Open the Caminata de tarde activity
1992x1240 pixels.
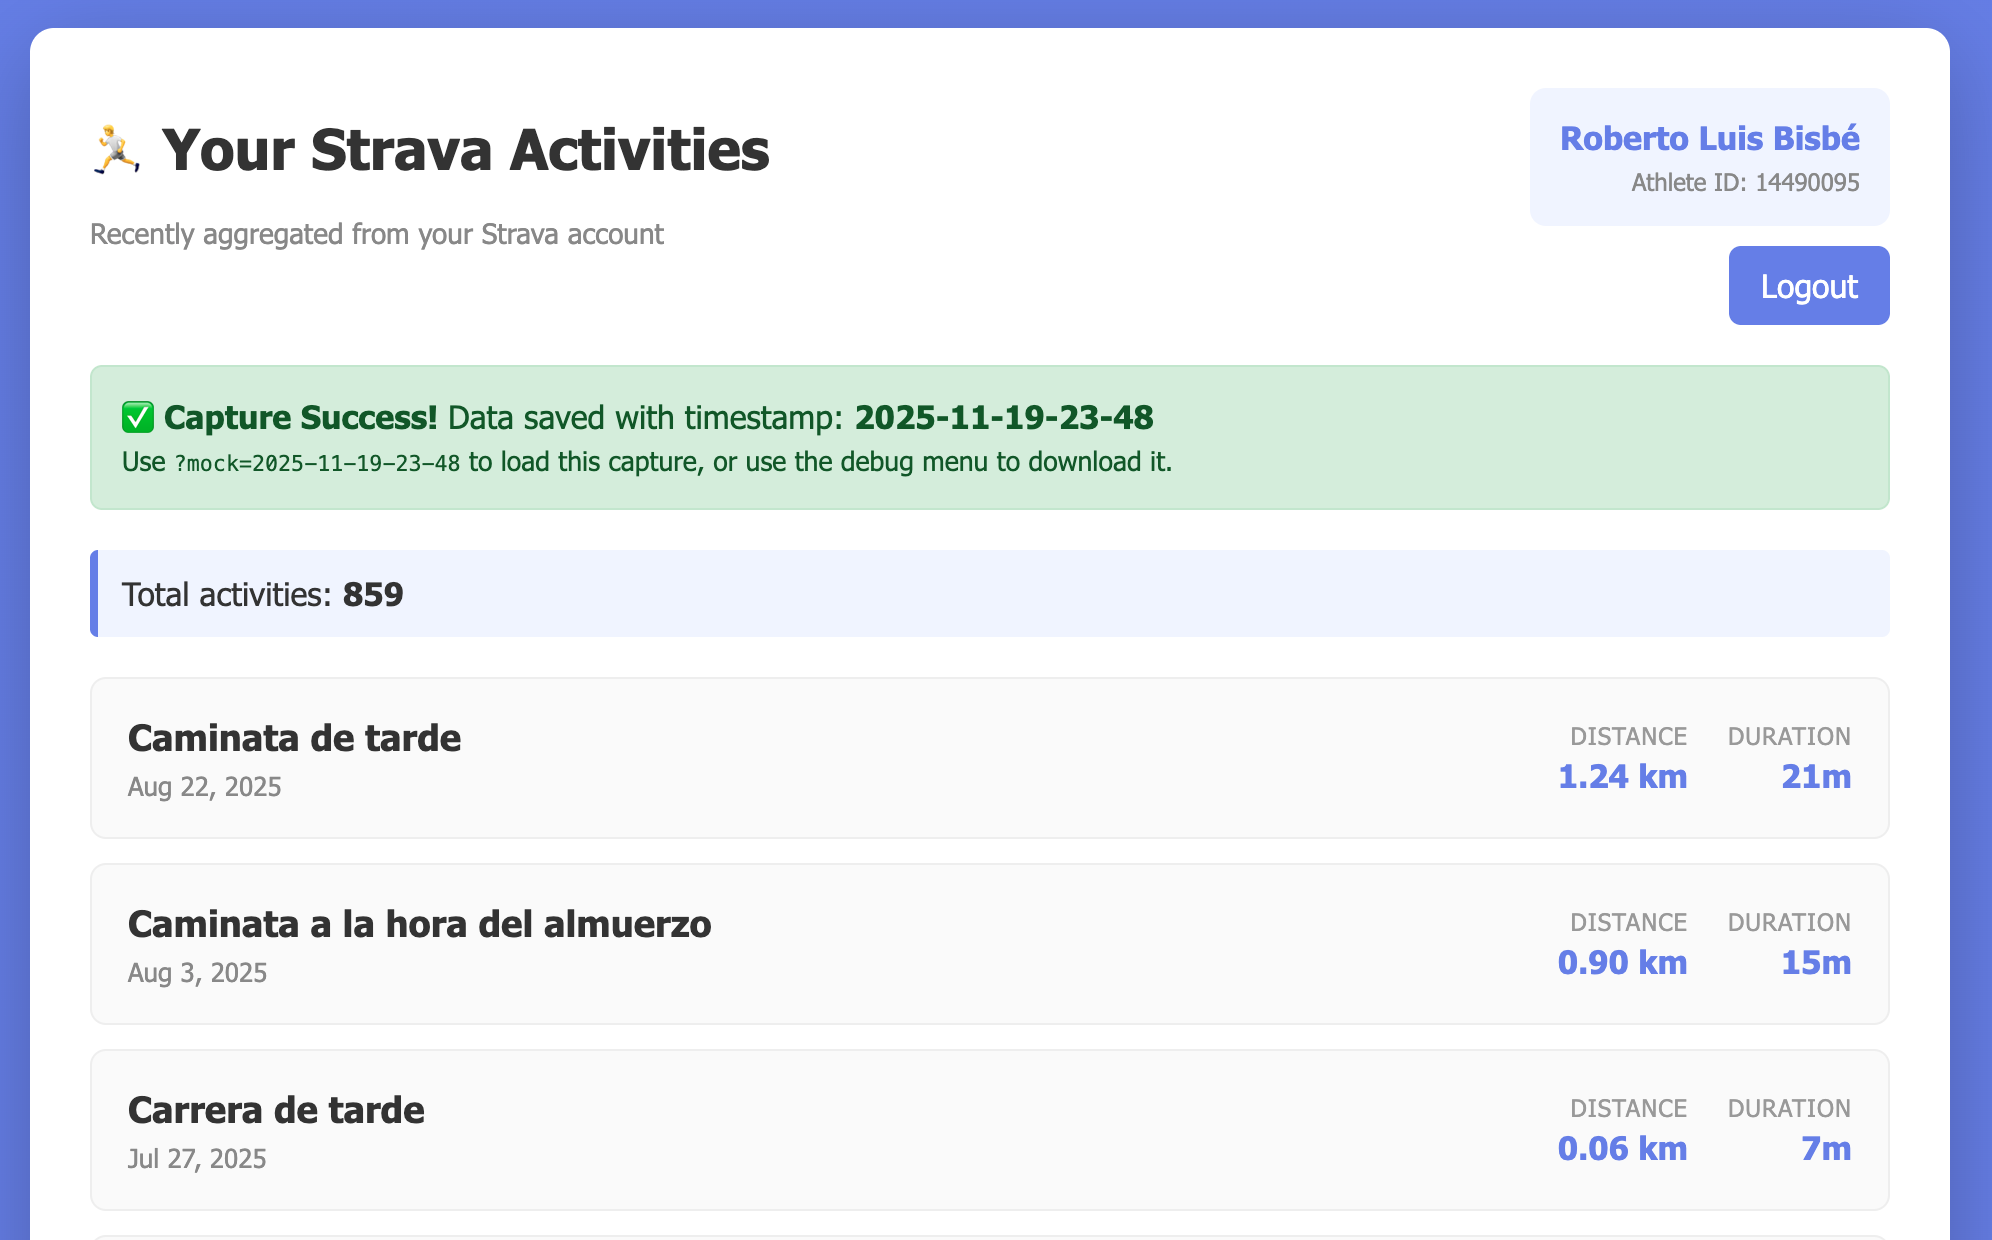point(294,738)
